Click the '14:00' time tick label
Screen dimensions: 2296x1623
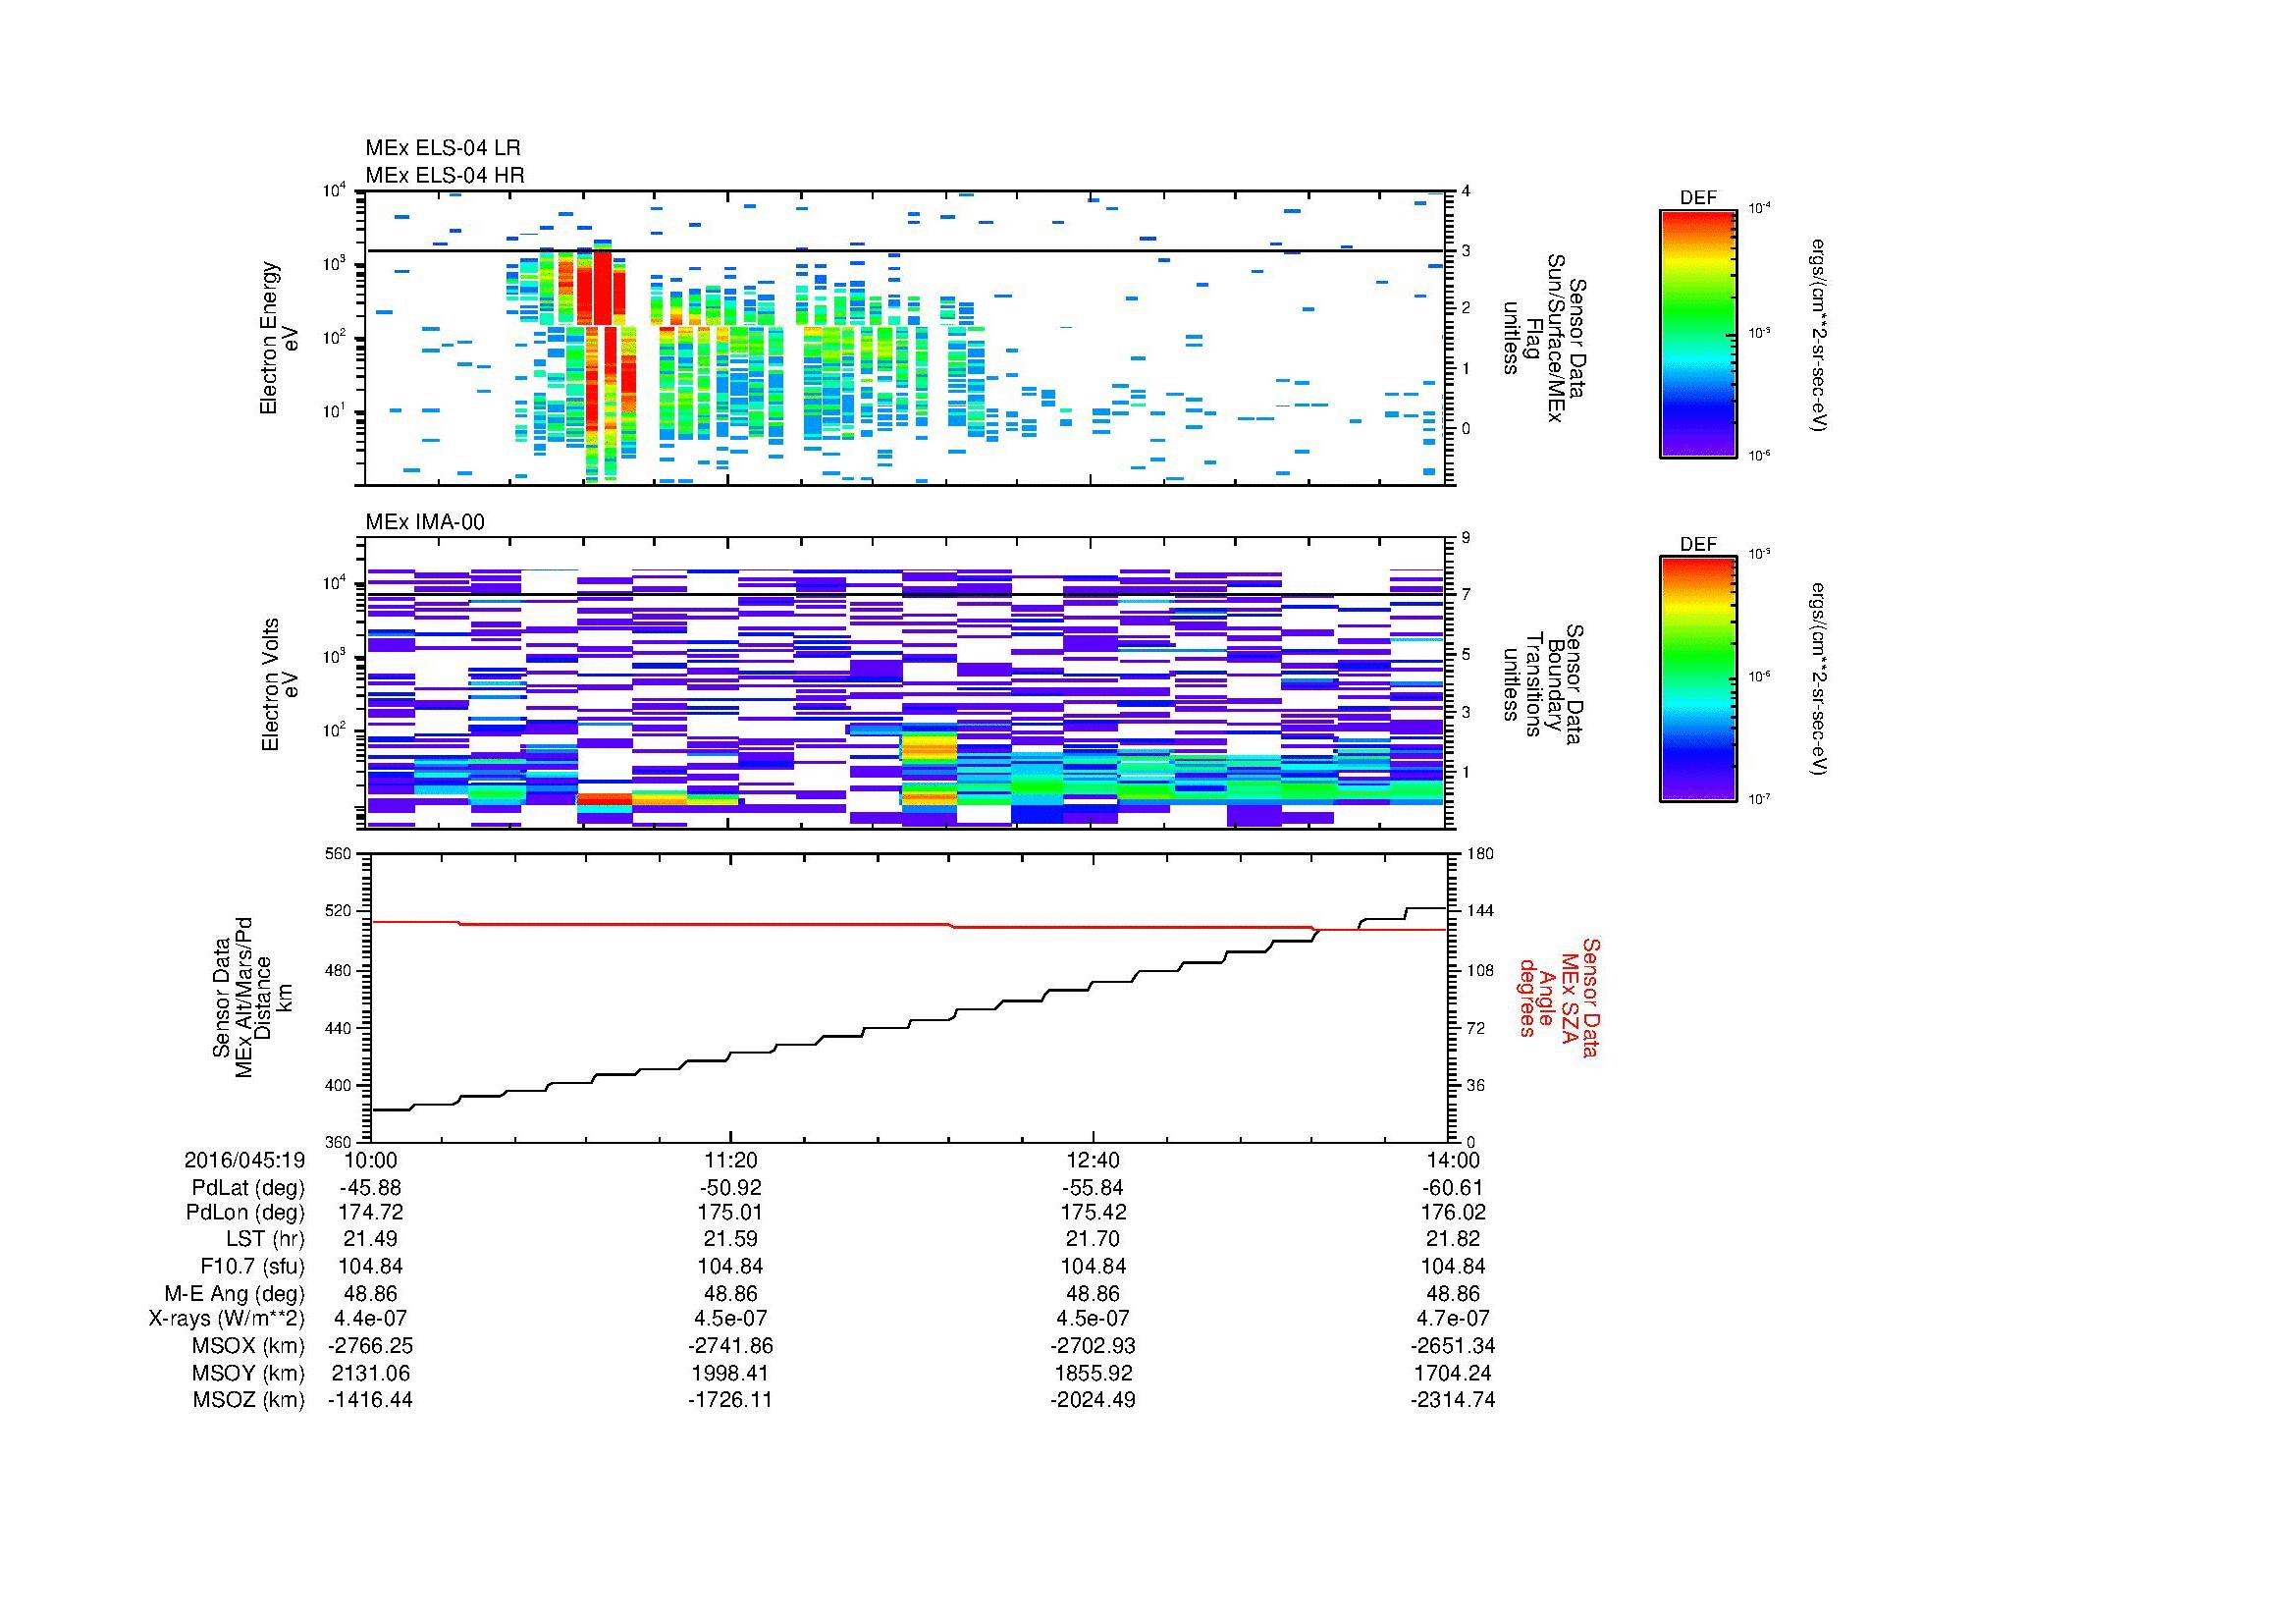click(1453, 1160)
